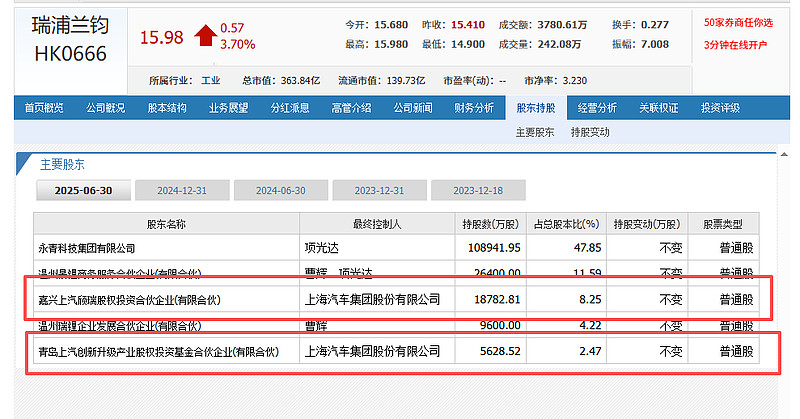Click the 流通市值 139.73亿 value

406,81
